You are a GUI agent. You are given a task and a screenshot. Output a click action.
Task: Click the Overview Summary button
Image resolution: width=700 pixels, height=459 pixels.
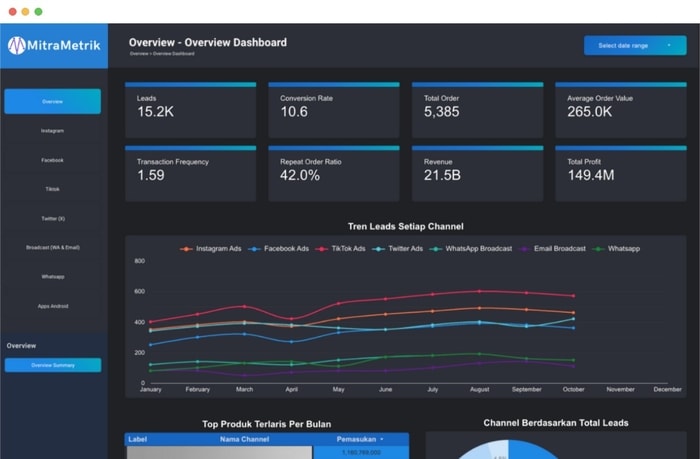click(53, 365)
